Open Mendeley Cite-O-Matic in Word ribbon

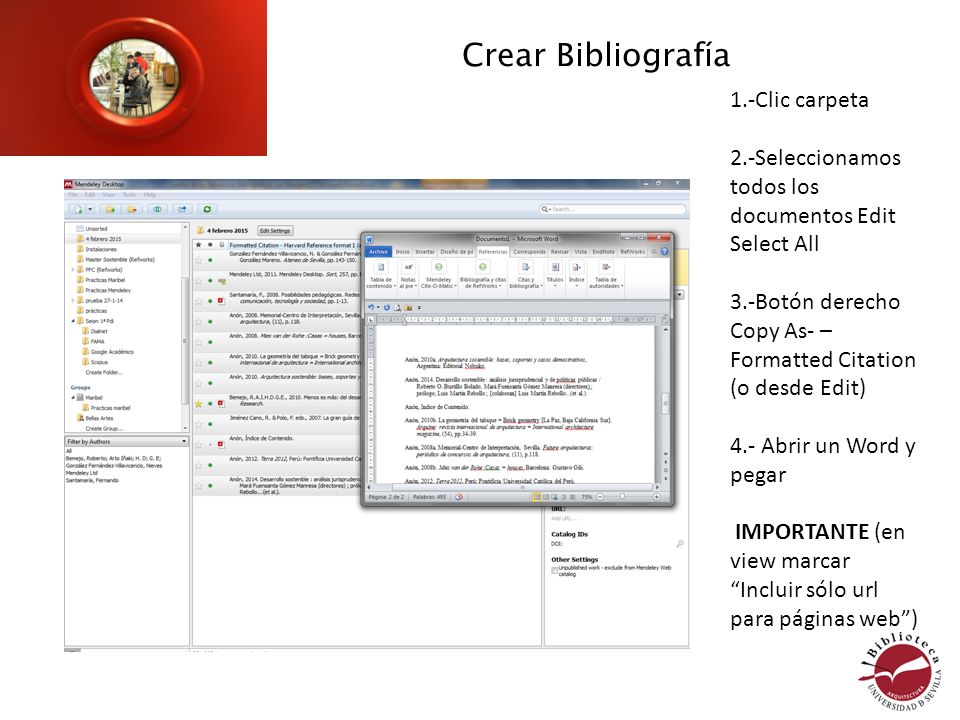[438, 276]
